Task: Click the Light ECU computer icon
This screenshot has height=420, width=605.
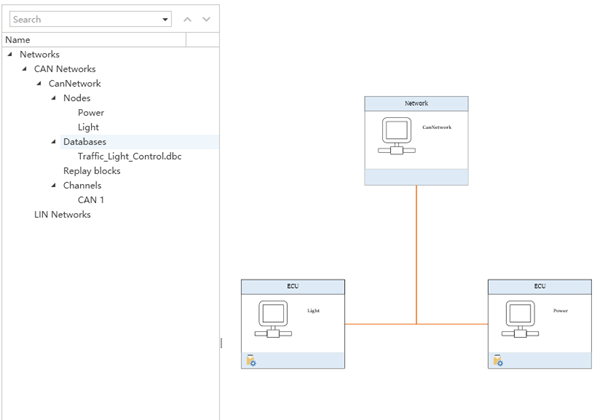Action: pos(273,320)
